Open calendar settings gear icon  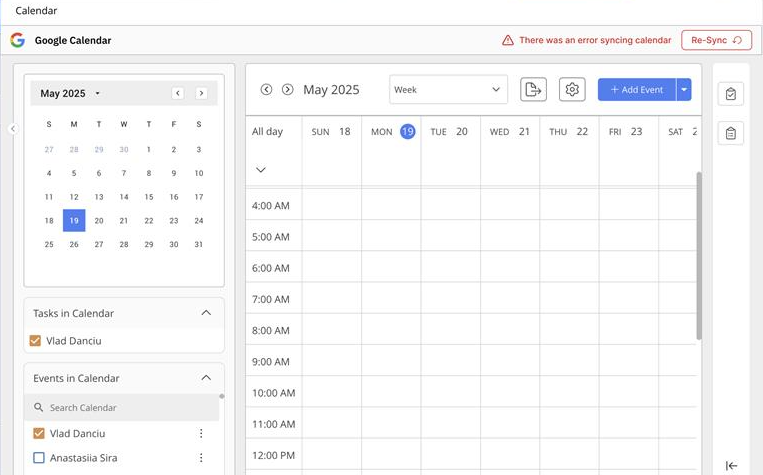coord(572,90)
